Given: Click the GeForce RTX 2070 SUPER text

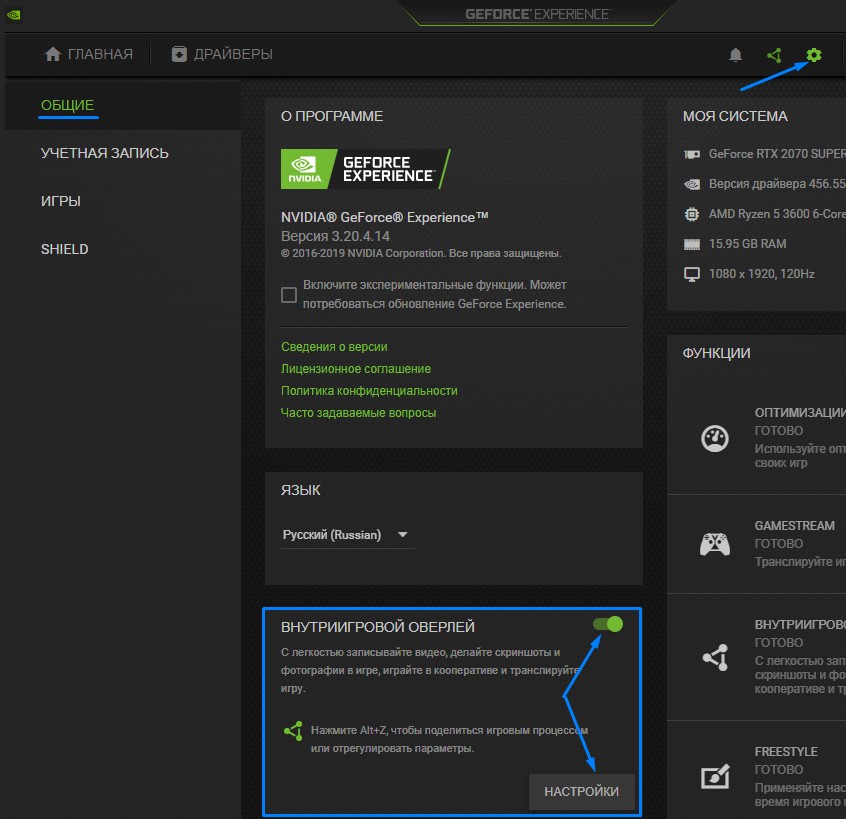Looking at the screenshot, I should pos(777,154).
